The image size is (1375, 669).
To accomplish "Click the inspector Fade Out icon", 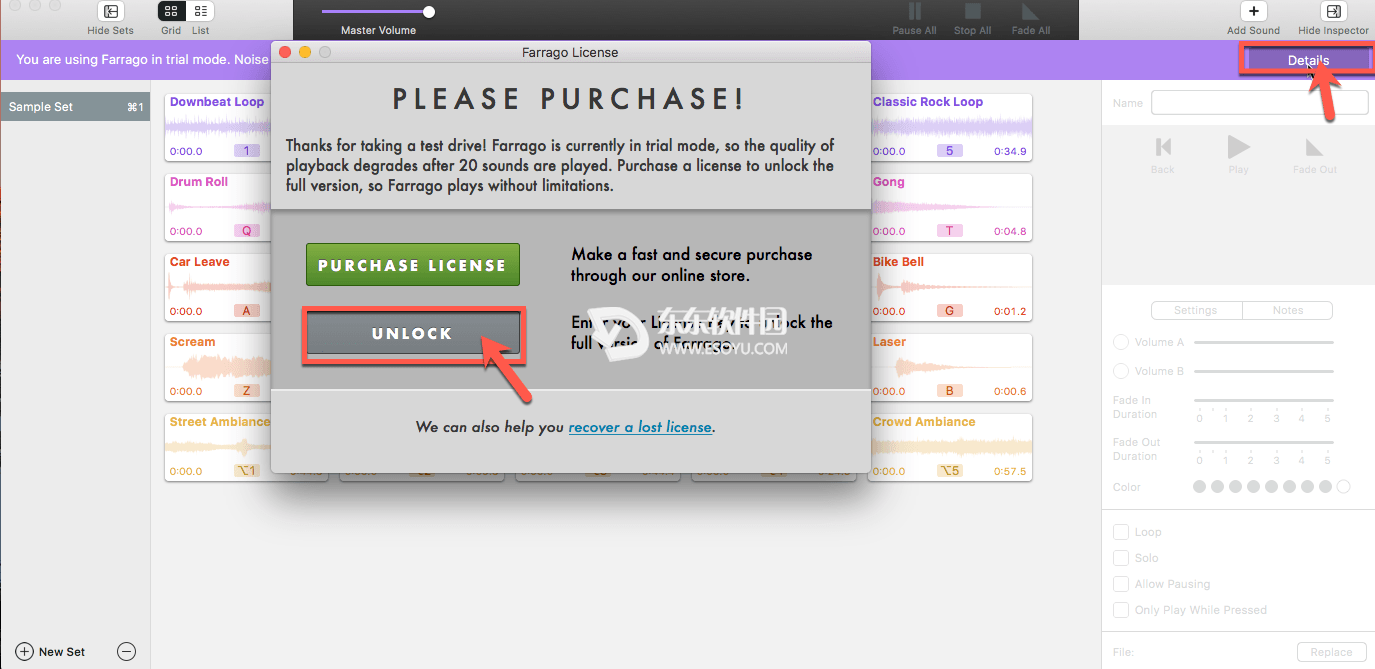I will (x=1314, y=147).
